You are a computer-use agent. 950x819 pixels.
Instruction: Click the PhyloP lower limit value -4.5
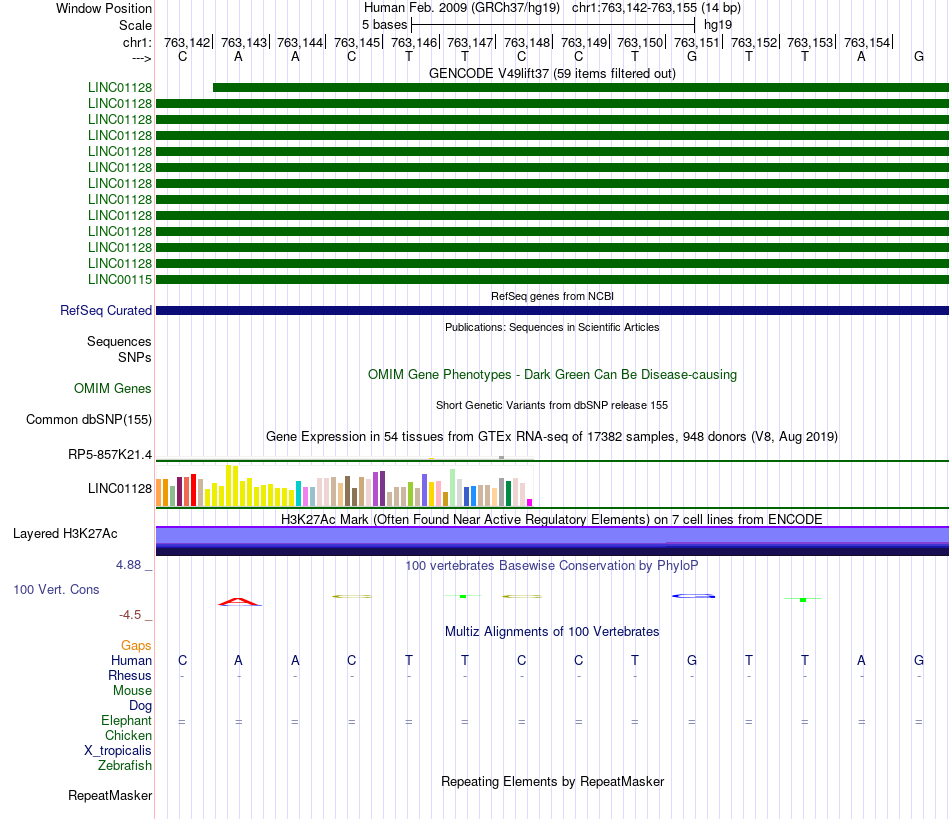[130, 615]
